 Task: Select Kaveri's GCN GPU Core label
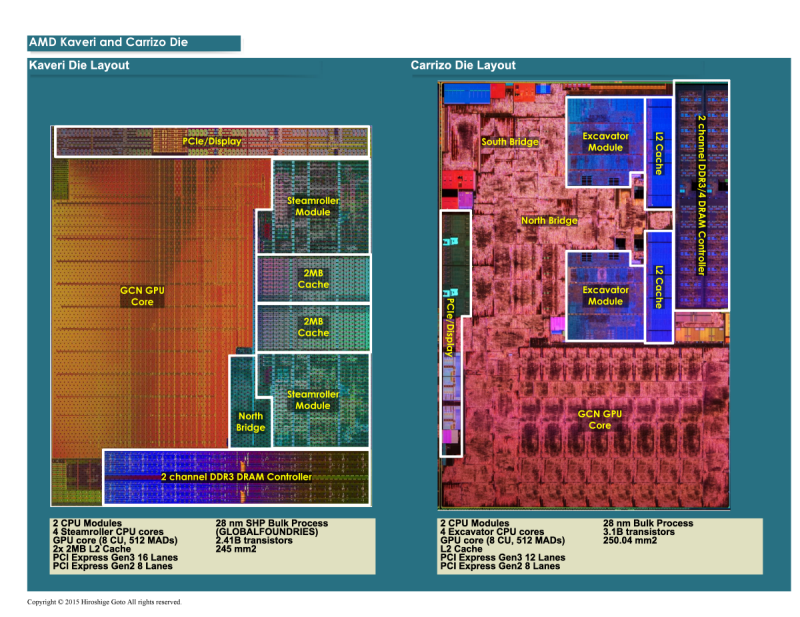pos(143,295)
